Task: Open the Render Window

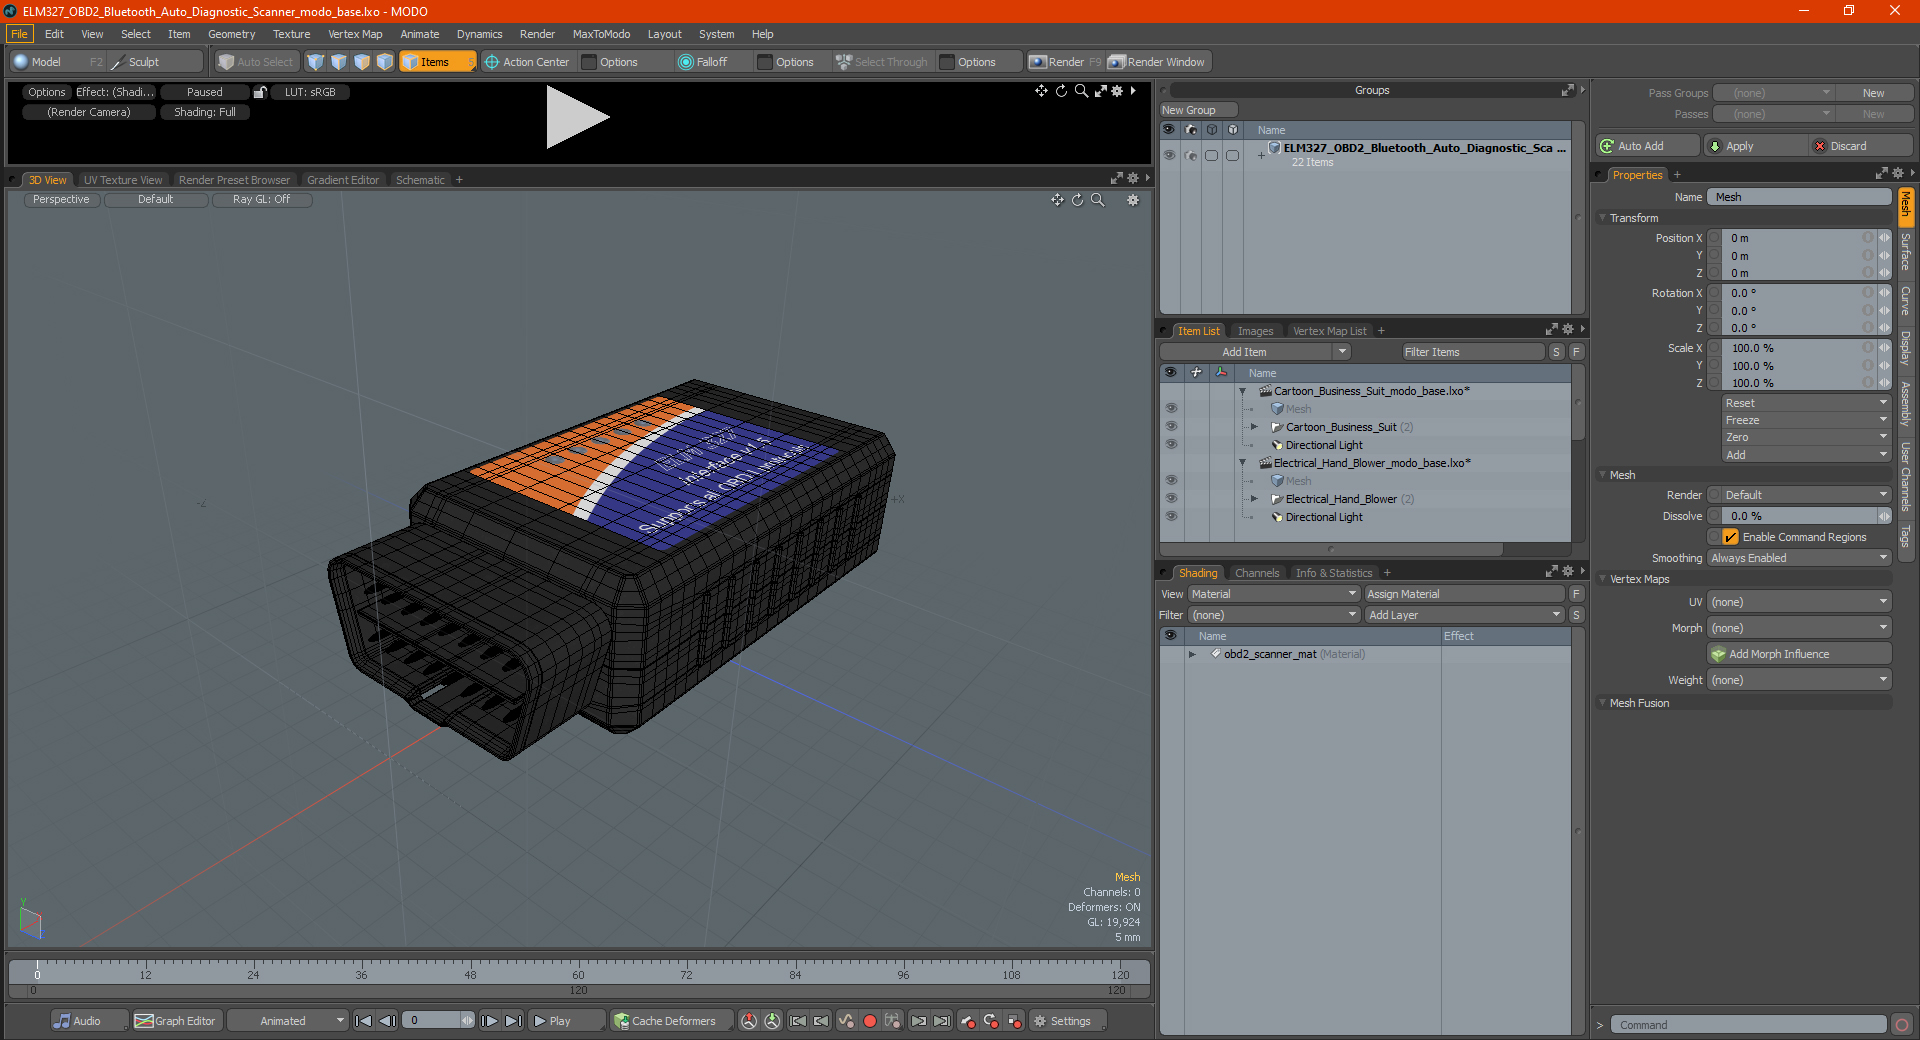Action: [1158, 62]
